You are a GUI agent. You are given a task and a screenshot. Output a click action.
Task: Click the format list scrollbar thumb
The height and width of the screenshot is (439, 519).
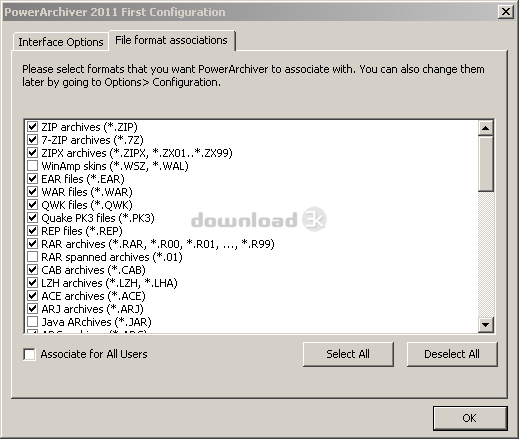click(485, 163)
